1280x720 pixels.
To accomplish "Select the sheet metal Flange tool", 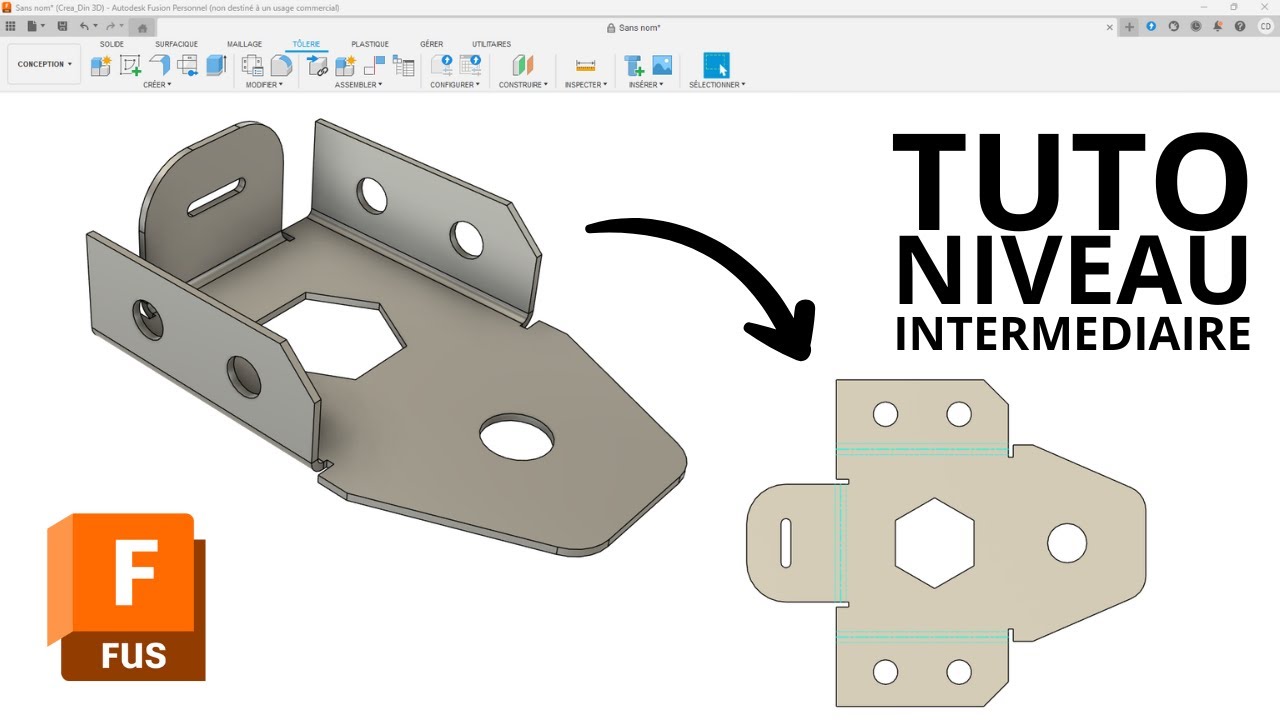I will pyautogui.click(x=159, y=66).
